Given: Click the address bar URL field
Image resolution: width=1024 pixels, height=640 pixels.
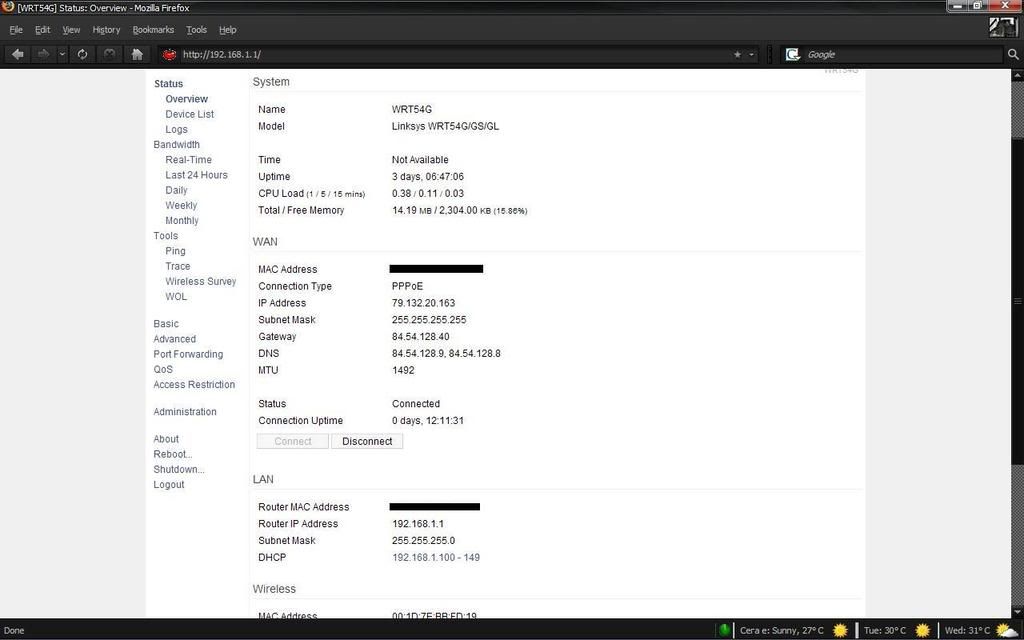Looking at the screenshot, I should (450, 54).
